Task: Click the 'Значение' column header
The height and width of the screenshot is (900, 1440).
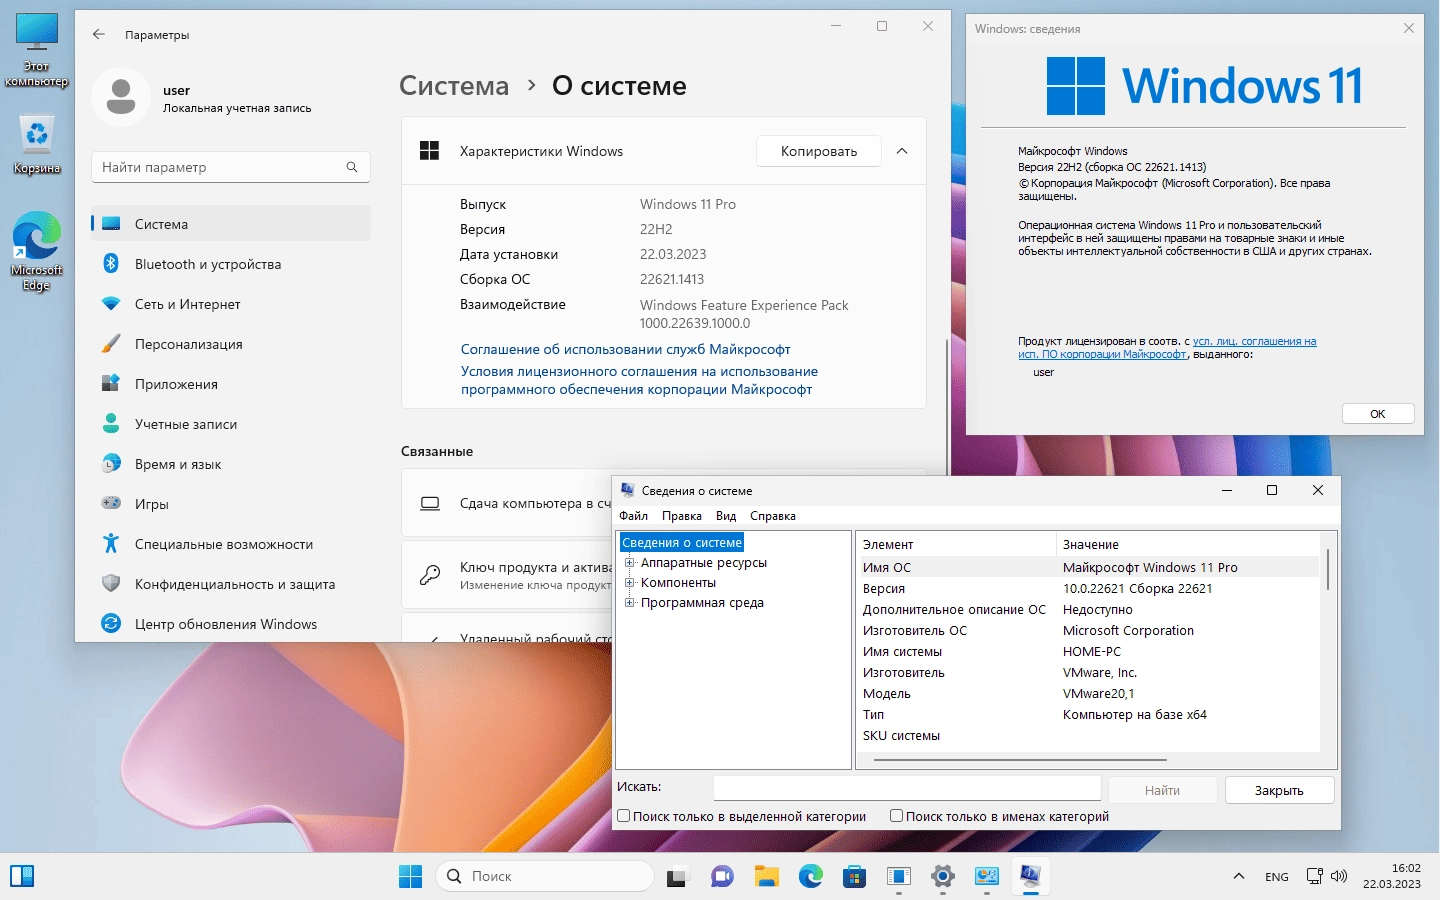Action: (1188, 544)
